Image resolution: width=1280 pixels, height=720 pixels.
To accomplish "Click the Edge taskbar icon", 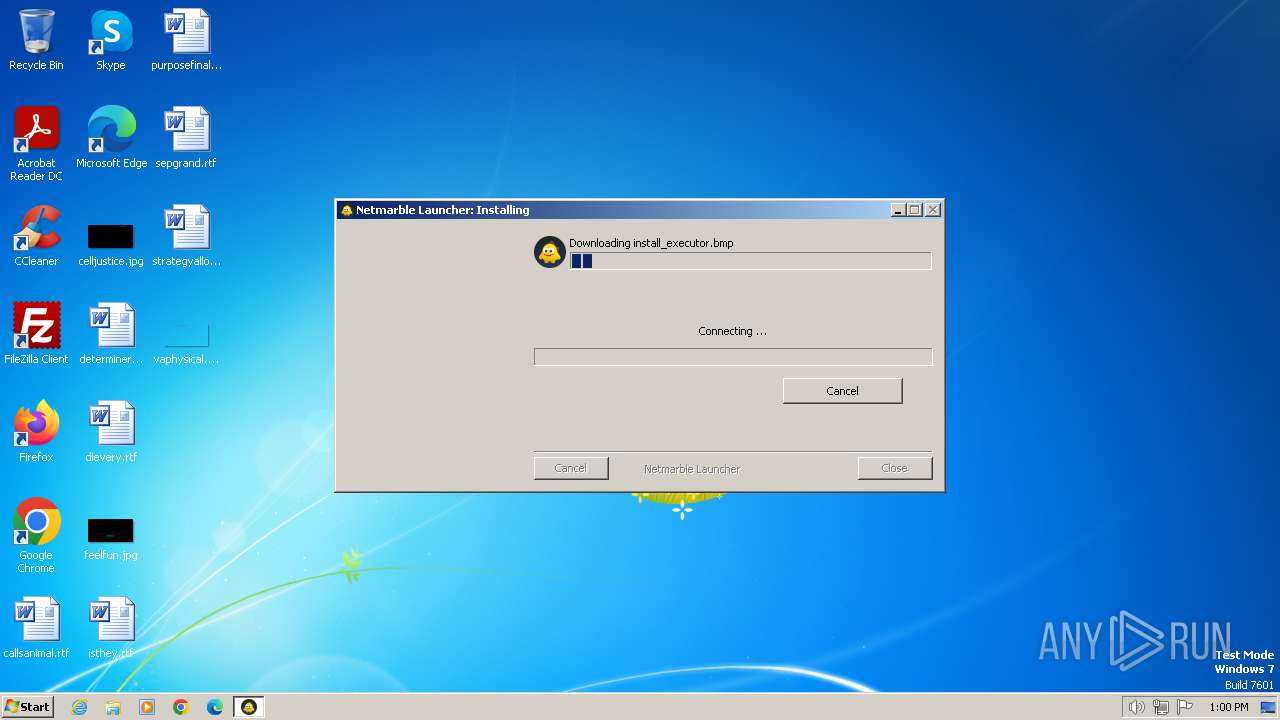I will [215, 707].
